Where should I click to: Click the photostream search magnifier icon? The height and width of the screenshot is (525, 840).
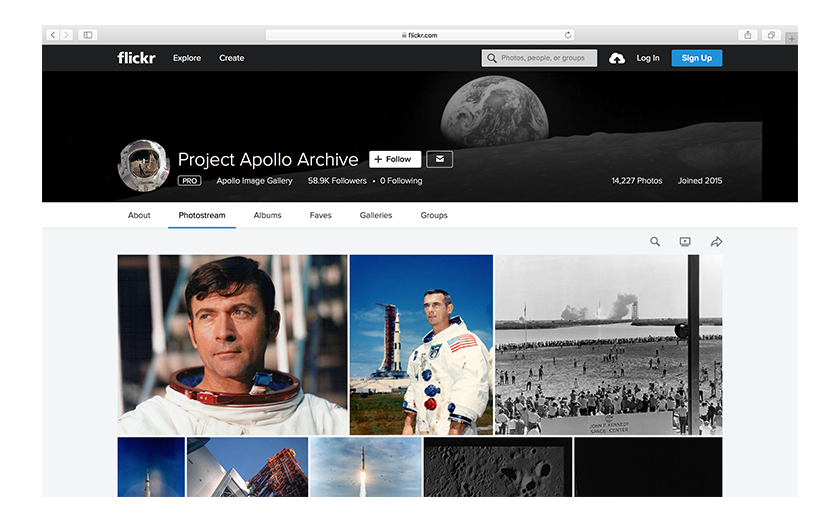click(x=655, y=242)
